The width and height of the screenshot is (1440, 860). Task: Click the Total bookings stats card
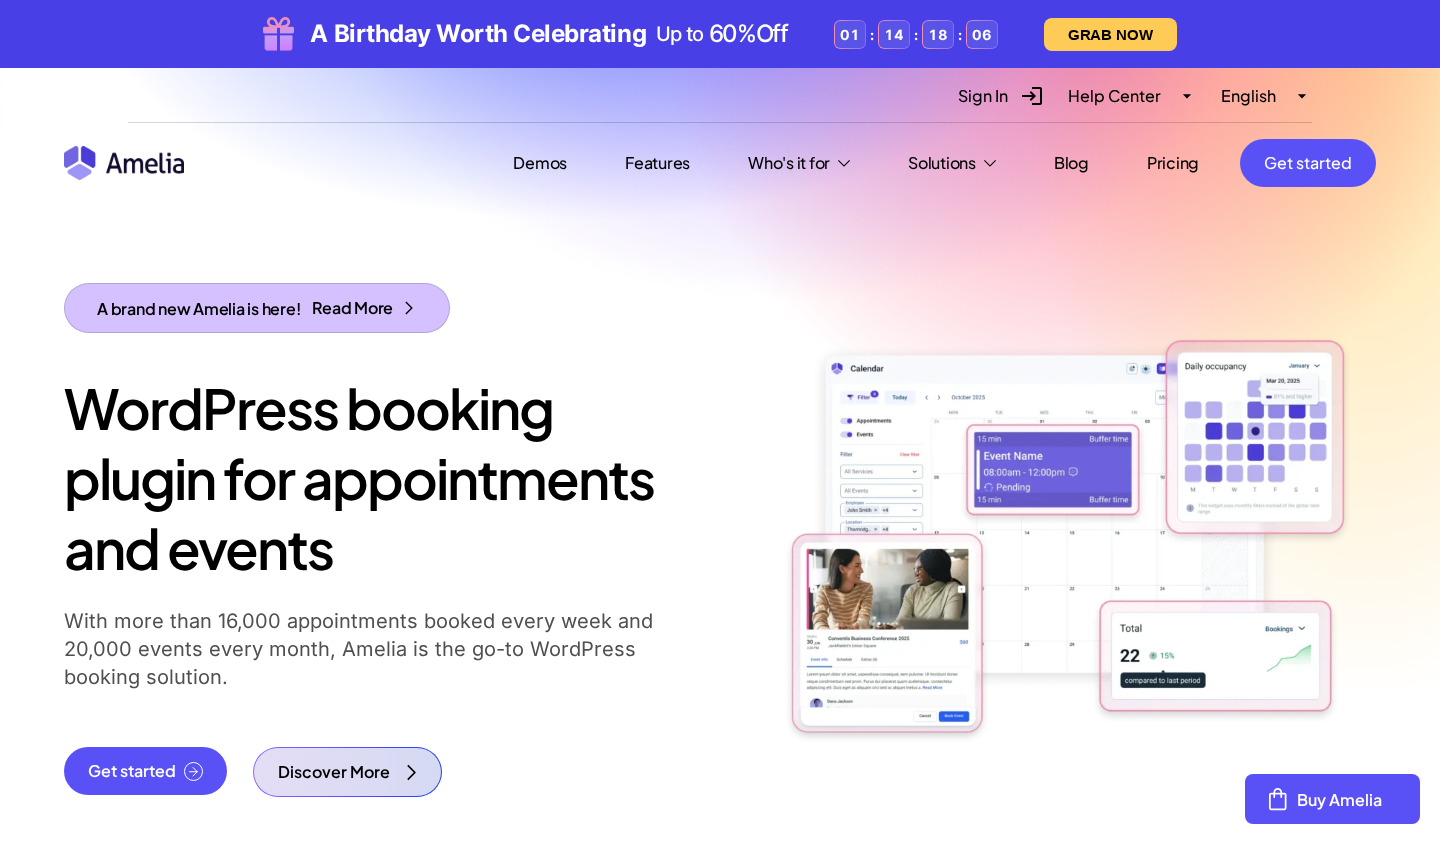coord(1215,656)
